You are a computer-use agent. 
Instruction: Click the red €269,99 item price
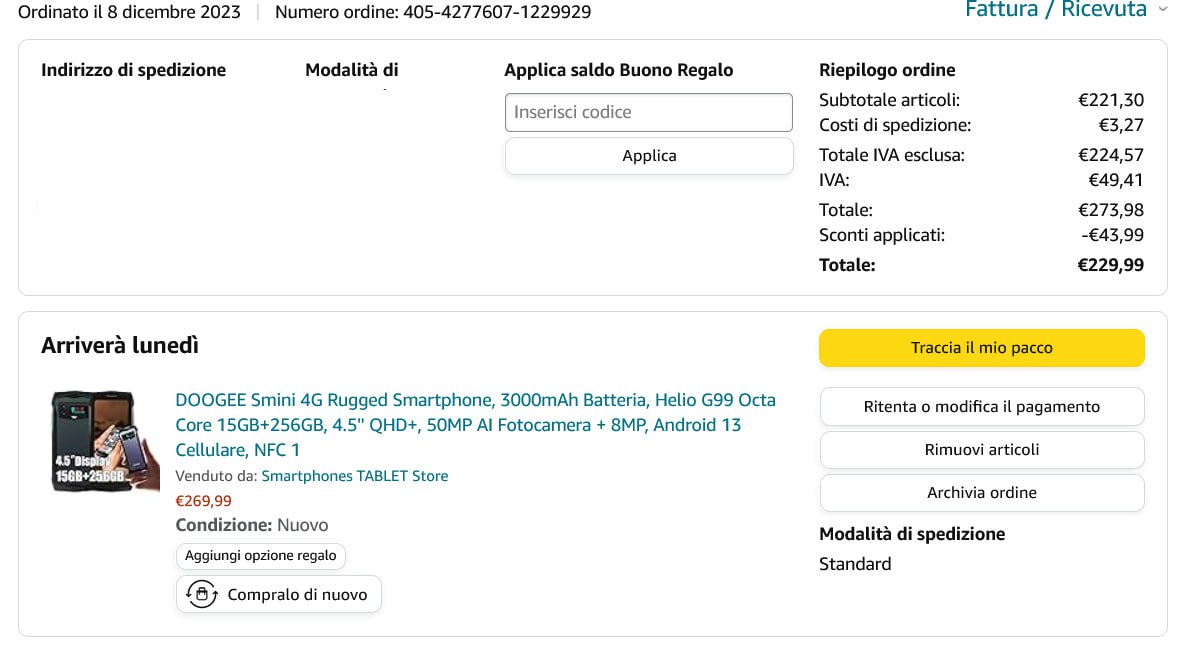(203, 501)
